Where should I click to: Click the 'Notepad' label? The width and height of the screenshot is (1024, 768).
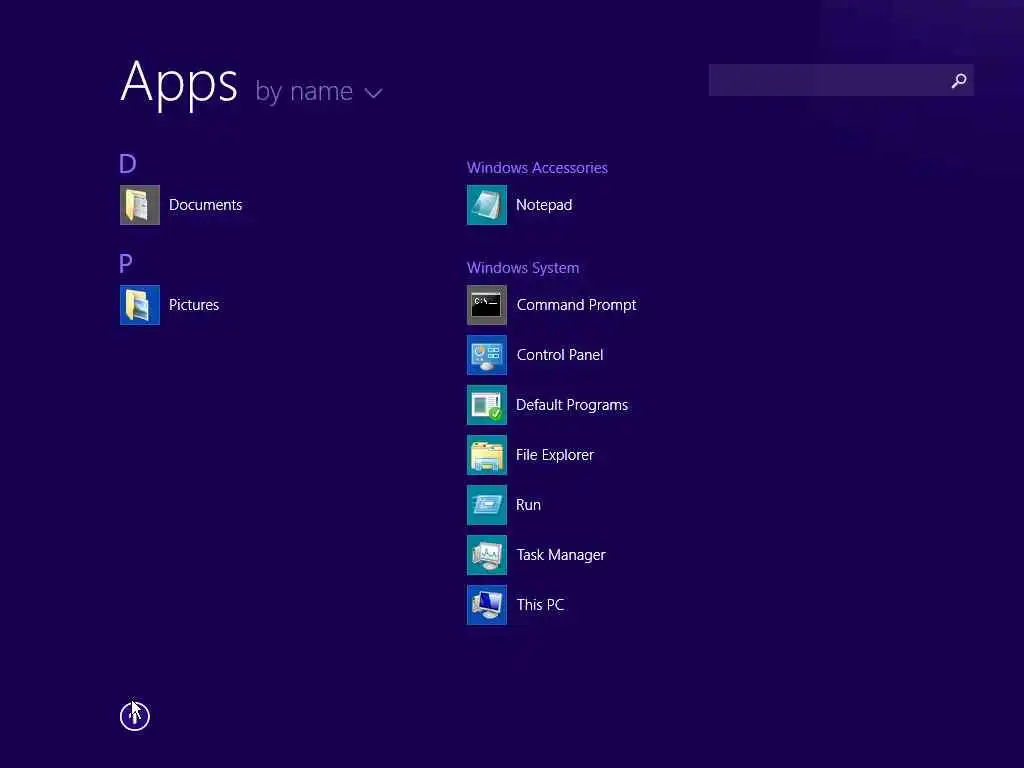pyautogui.click(x=544, y=205)
